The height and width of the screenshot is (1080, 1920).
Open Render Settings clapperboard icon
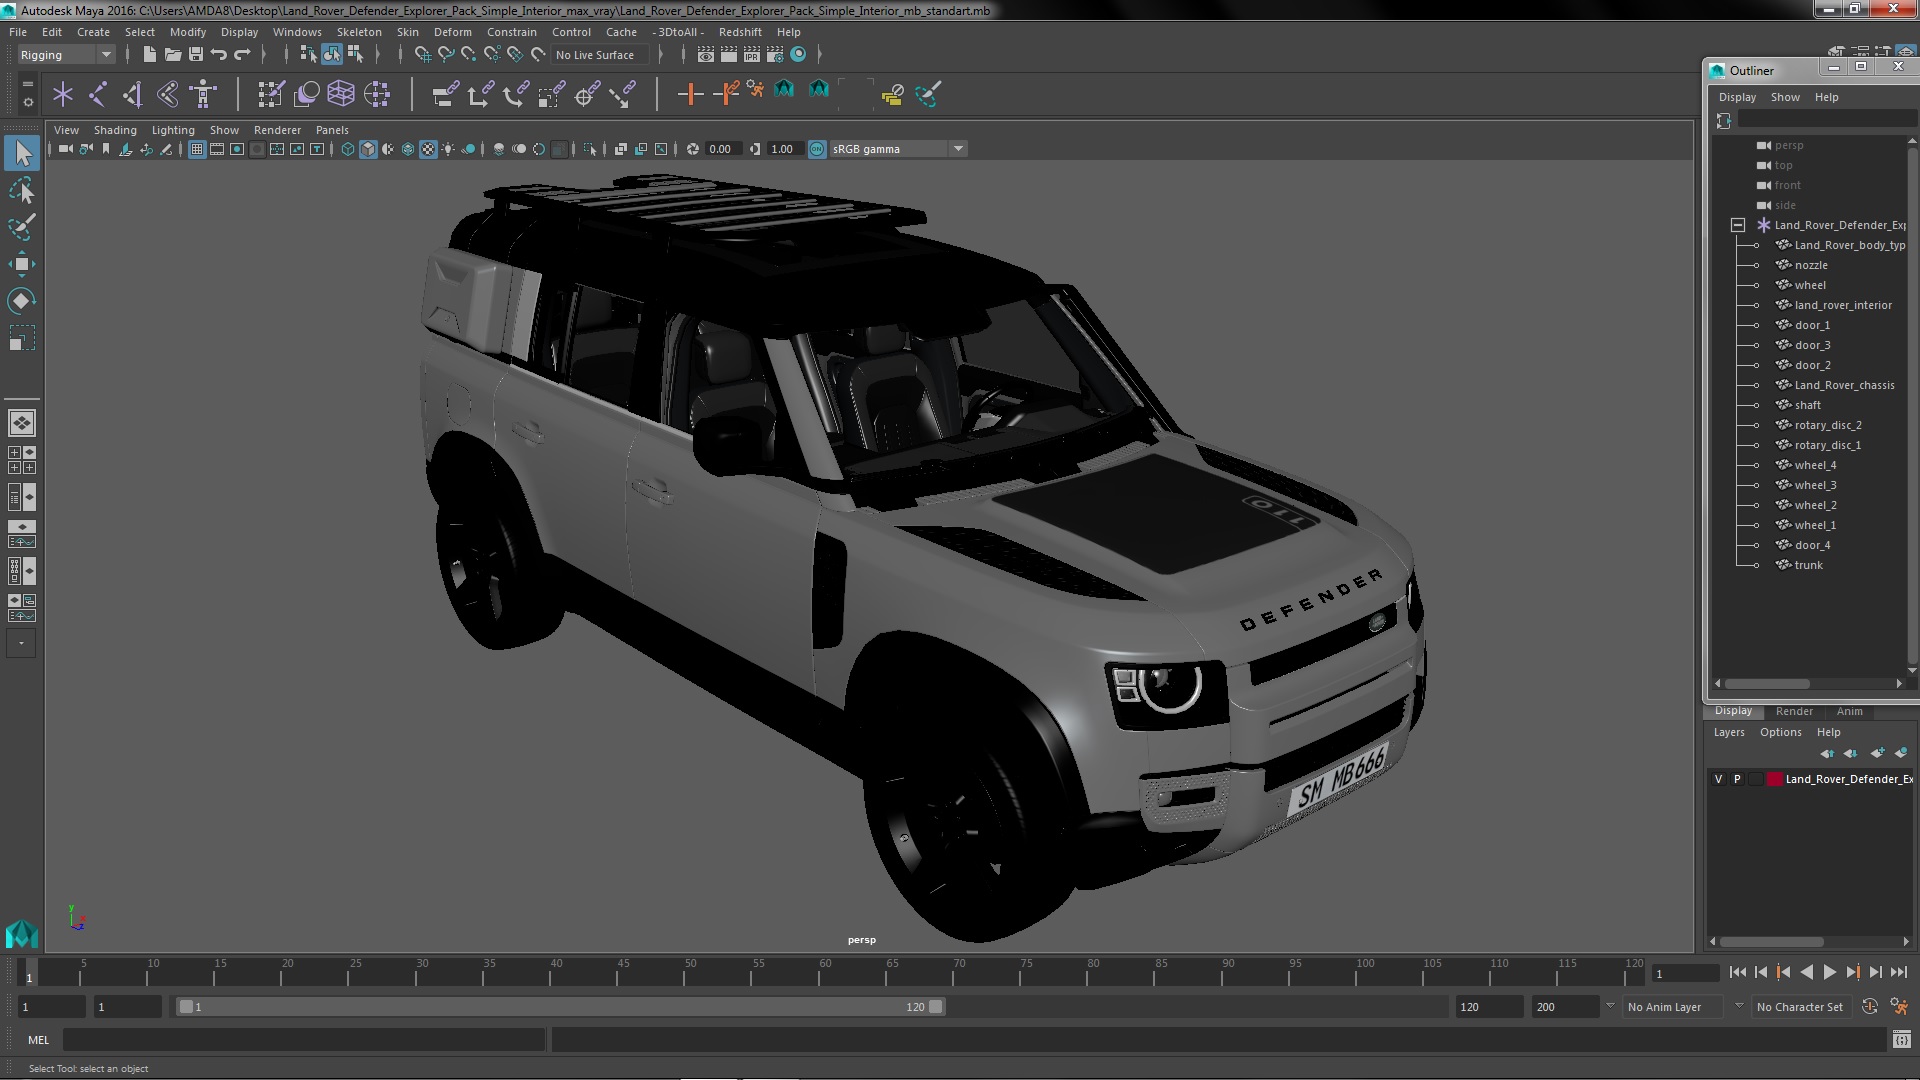pyautogui.click(x=775, y=54)
